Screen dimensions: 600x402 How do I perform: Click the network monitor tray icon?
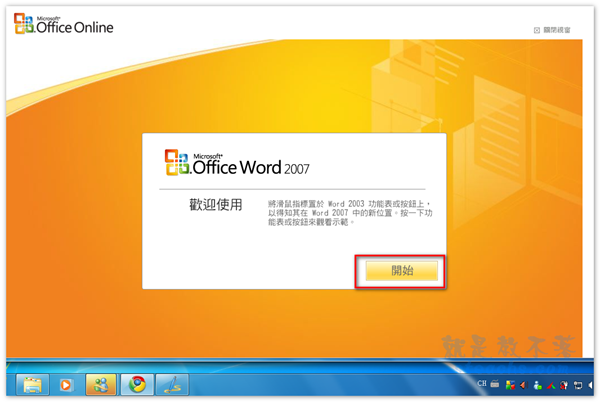[x=577, y=385]
